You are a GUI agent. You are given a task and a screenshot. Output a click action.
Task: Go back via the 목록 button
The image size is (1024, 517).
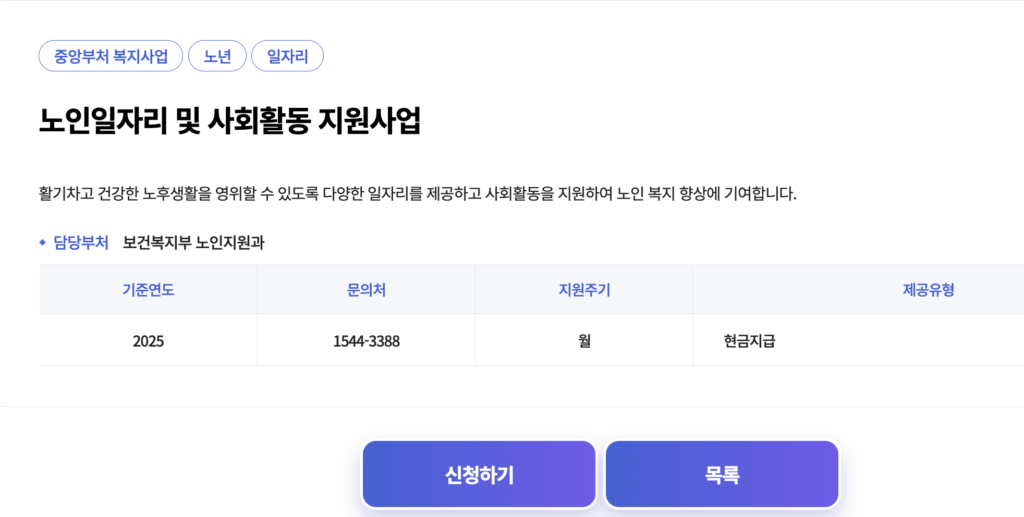[x=721, y=475]
